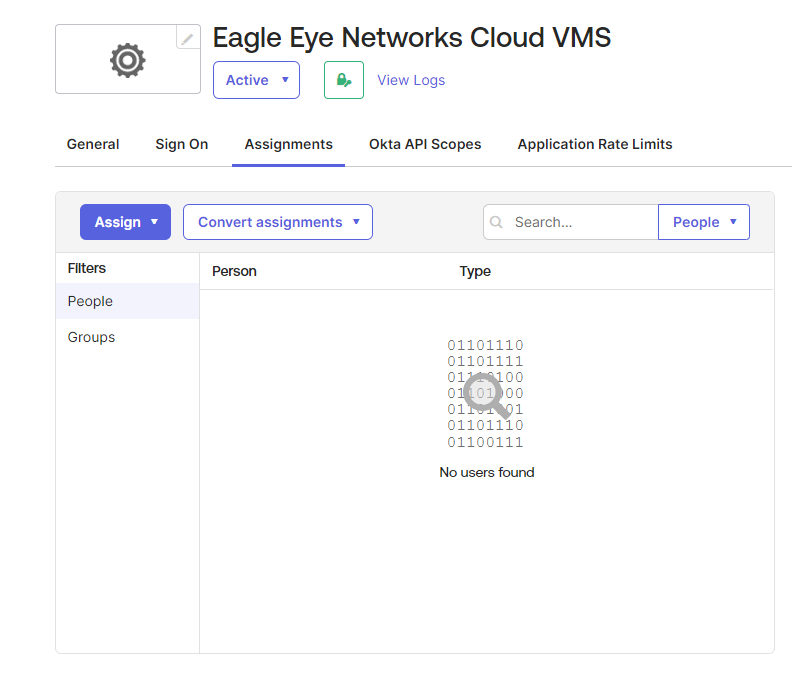Open the Okta API Scopes tab
Screen dimensions: 792x682
[425, 144]
